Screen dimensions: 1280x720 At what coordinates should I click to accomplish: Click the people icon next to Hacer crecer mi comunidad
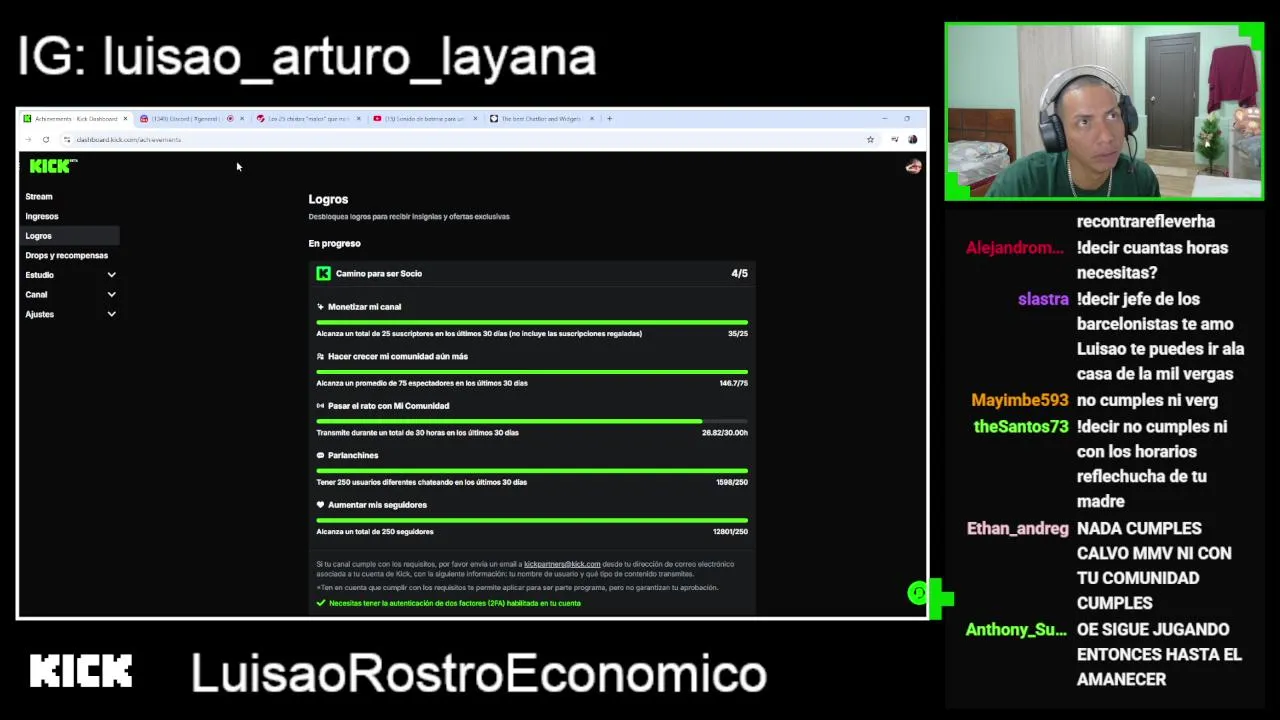[320, 356]
